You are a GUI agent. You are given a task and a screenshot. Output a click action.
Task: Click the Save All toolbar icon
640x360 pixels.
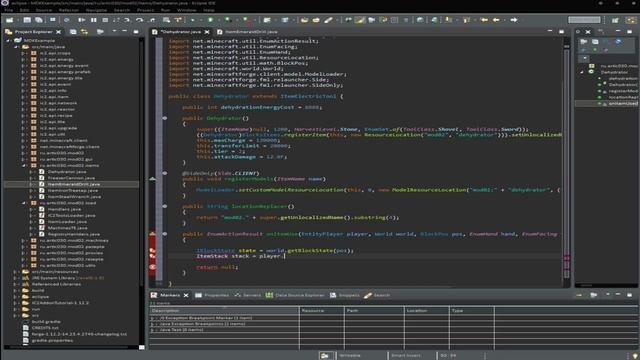(39, 20)
